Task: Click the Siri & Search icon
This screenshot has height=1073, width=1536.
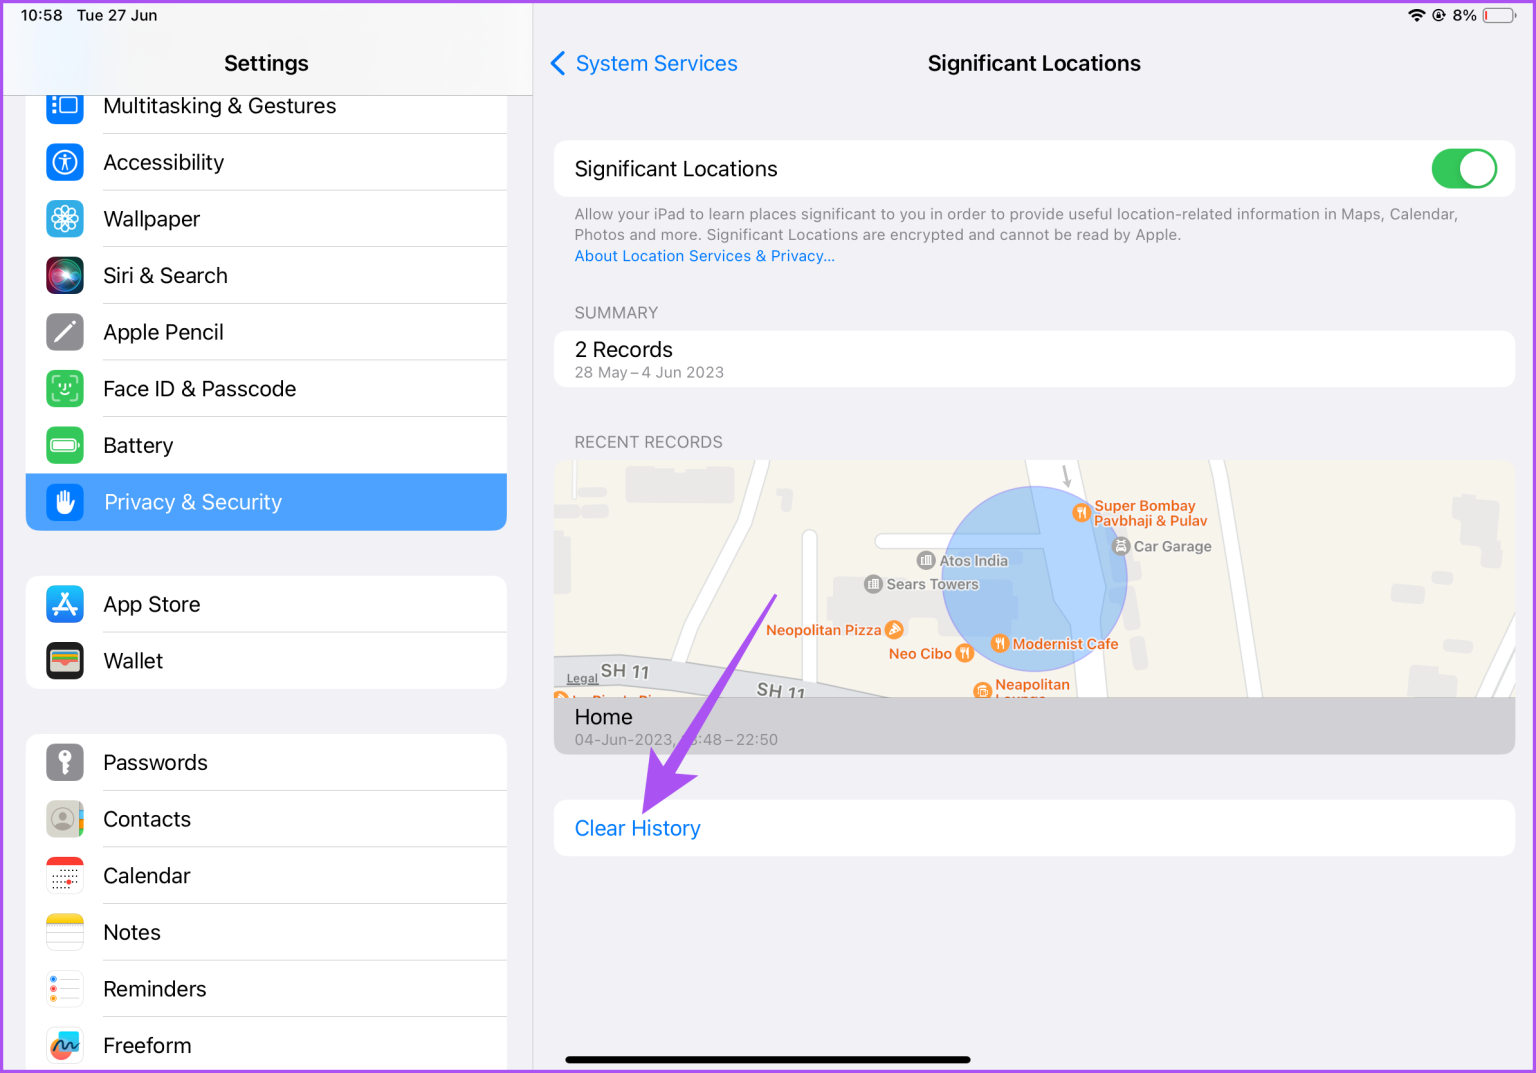Action: click(64, 275)
